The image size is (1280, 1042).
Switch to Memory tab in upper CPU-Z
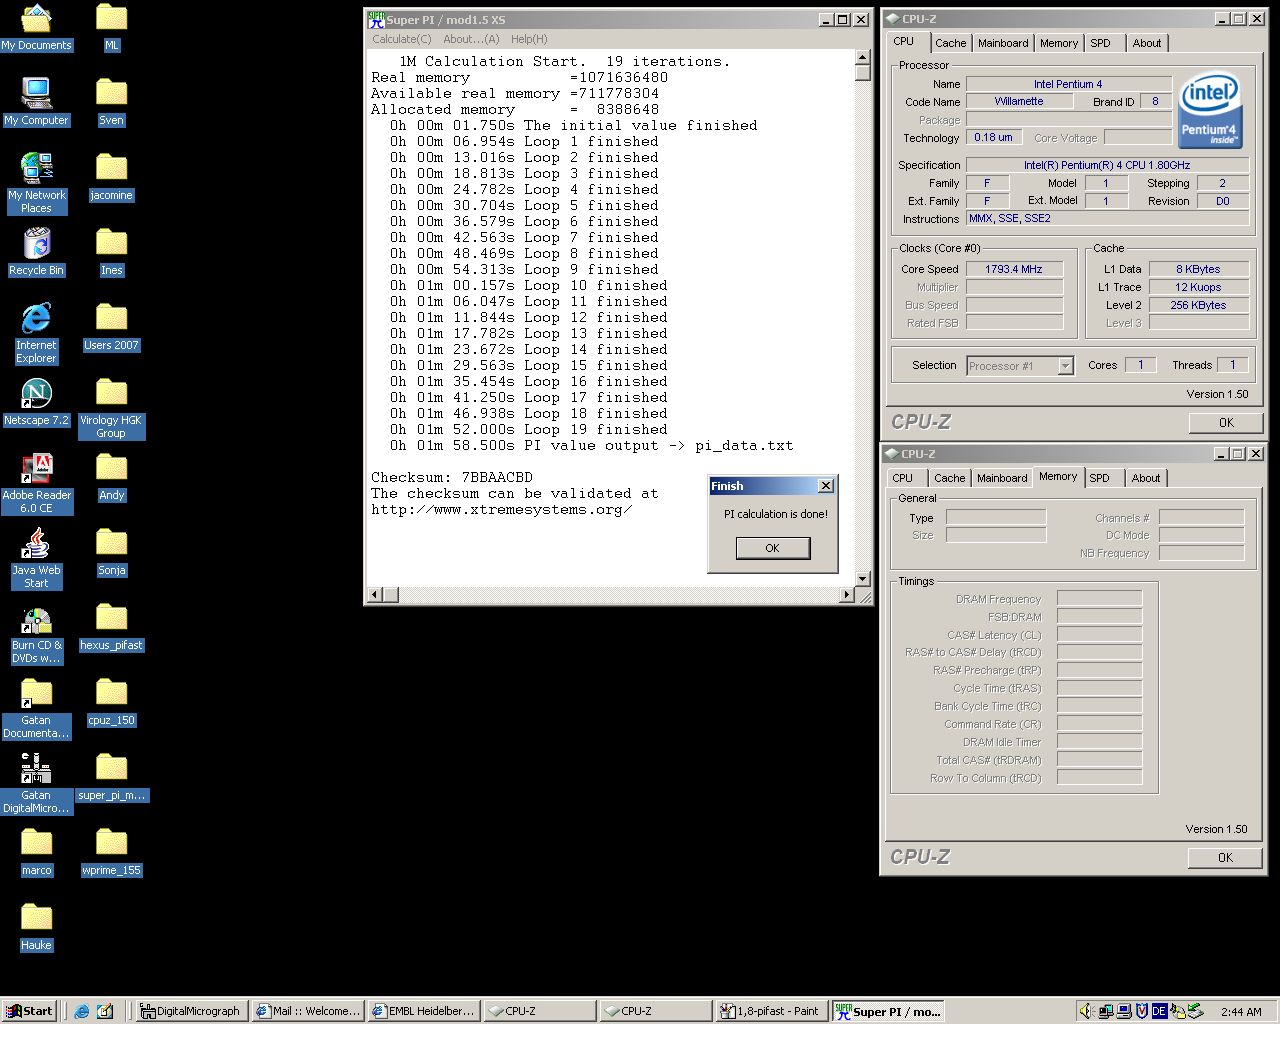[x=1059, y=43]
